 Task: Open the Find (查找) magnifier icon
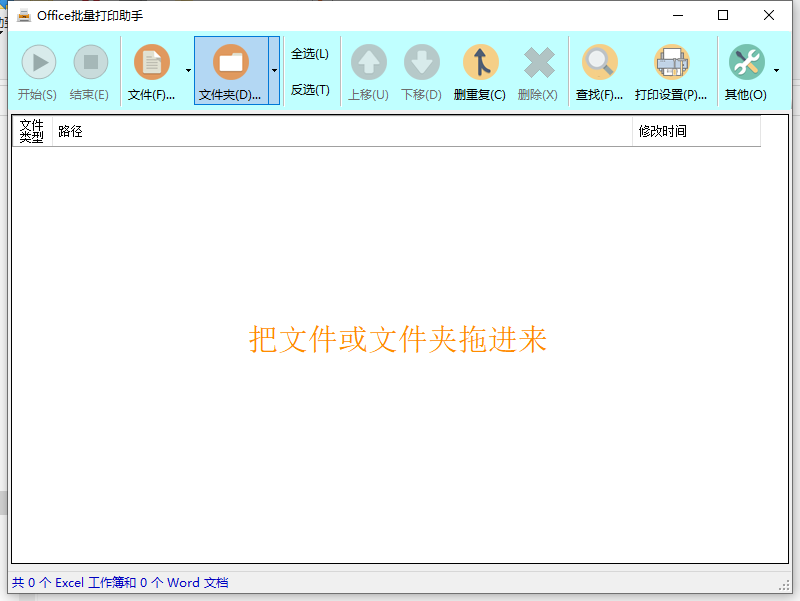(600, 62)
